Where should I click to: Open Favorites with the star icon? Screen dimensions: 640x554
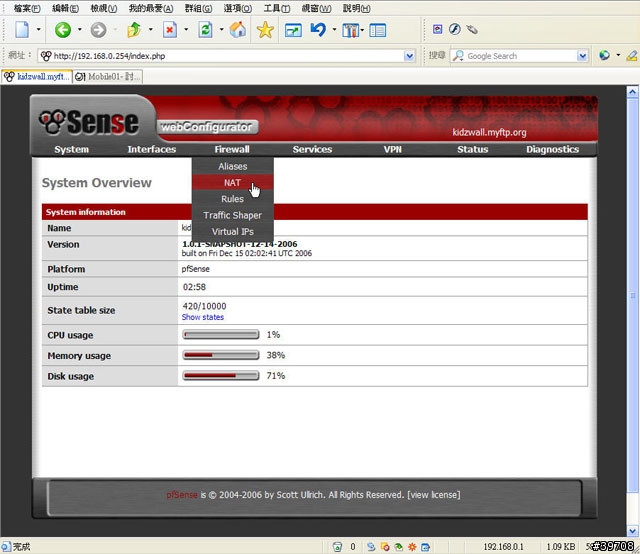click(265, 30)
